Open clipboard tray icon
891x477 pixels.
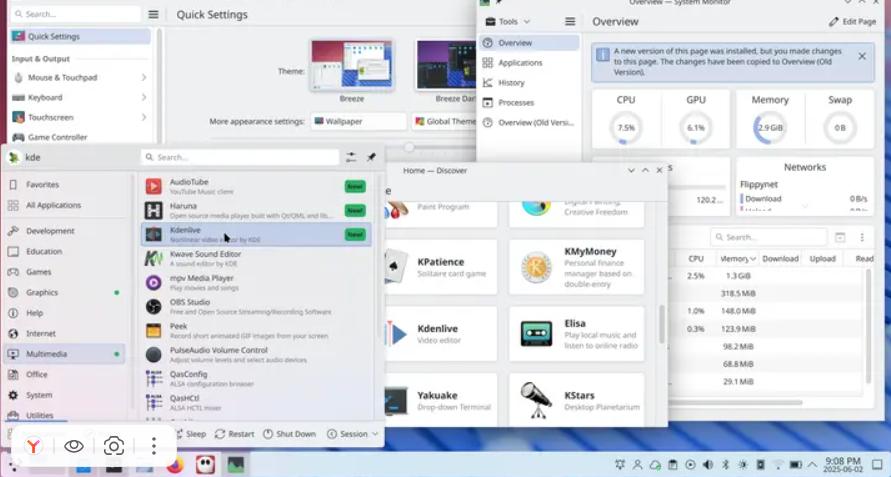[673, 465]
